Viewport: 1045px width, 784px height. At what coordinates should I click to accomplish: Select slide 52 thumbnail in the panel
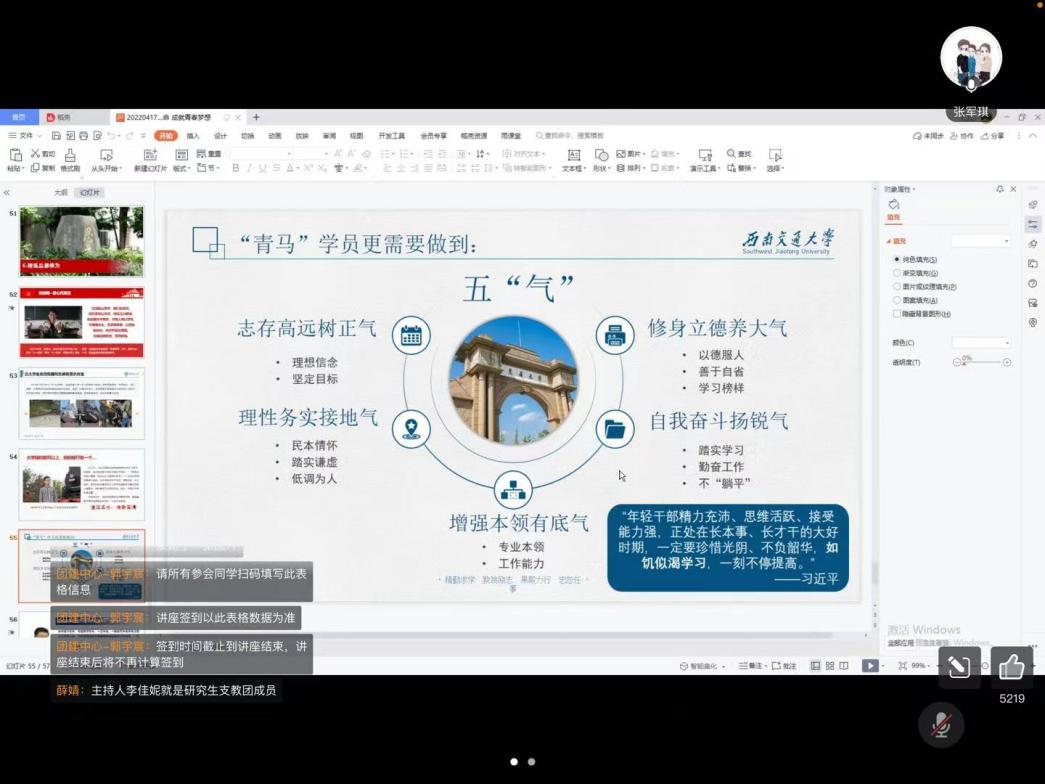pos(82,323)
